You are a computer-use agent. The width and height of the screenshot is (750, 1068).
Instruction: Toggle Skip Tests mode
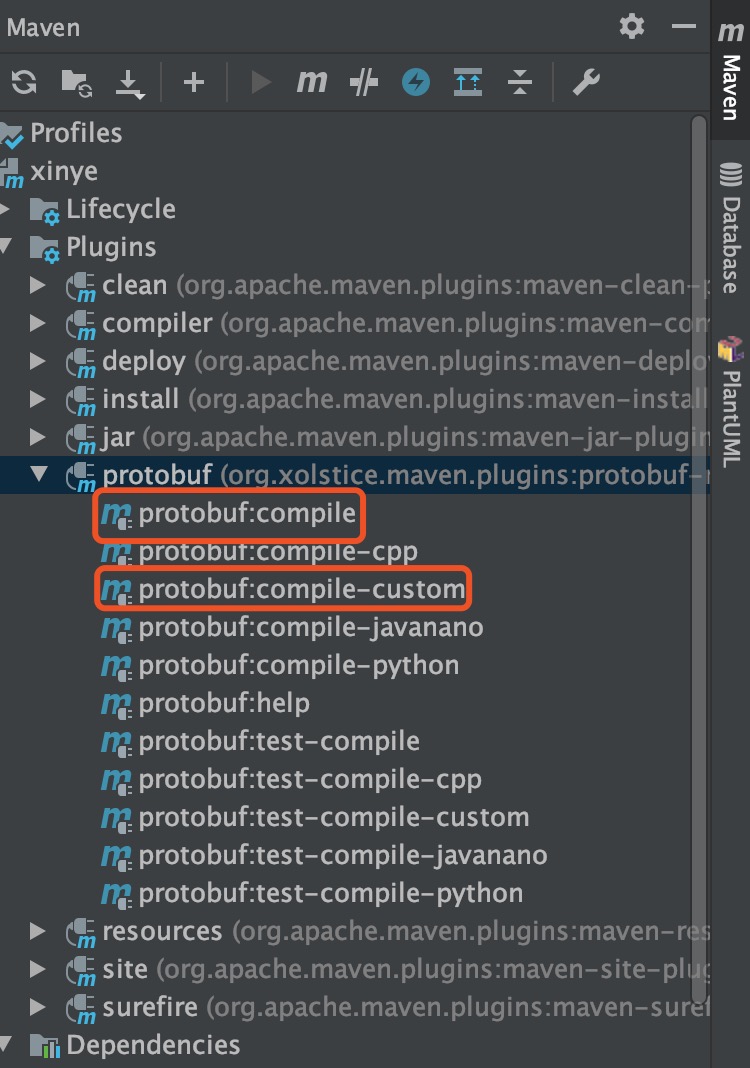click(x=416, y=83)
